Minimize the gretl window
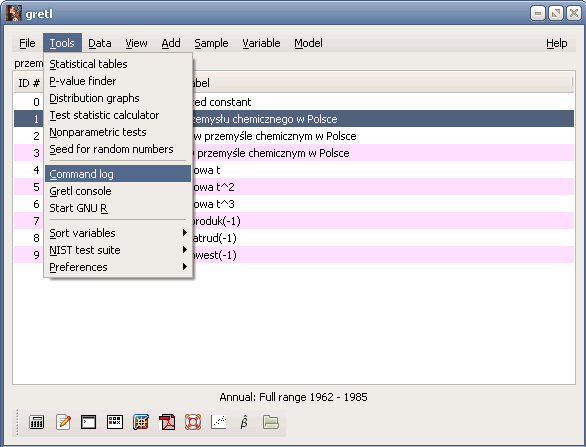Image resolution: width=586 pixels, height=447 pixels. [537, 13]
